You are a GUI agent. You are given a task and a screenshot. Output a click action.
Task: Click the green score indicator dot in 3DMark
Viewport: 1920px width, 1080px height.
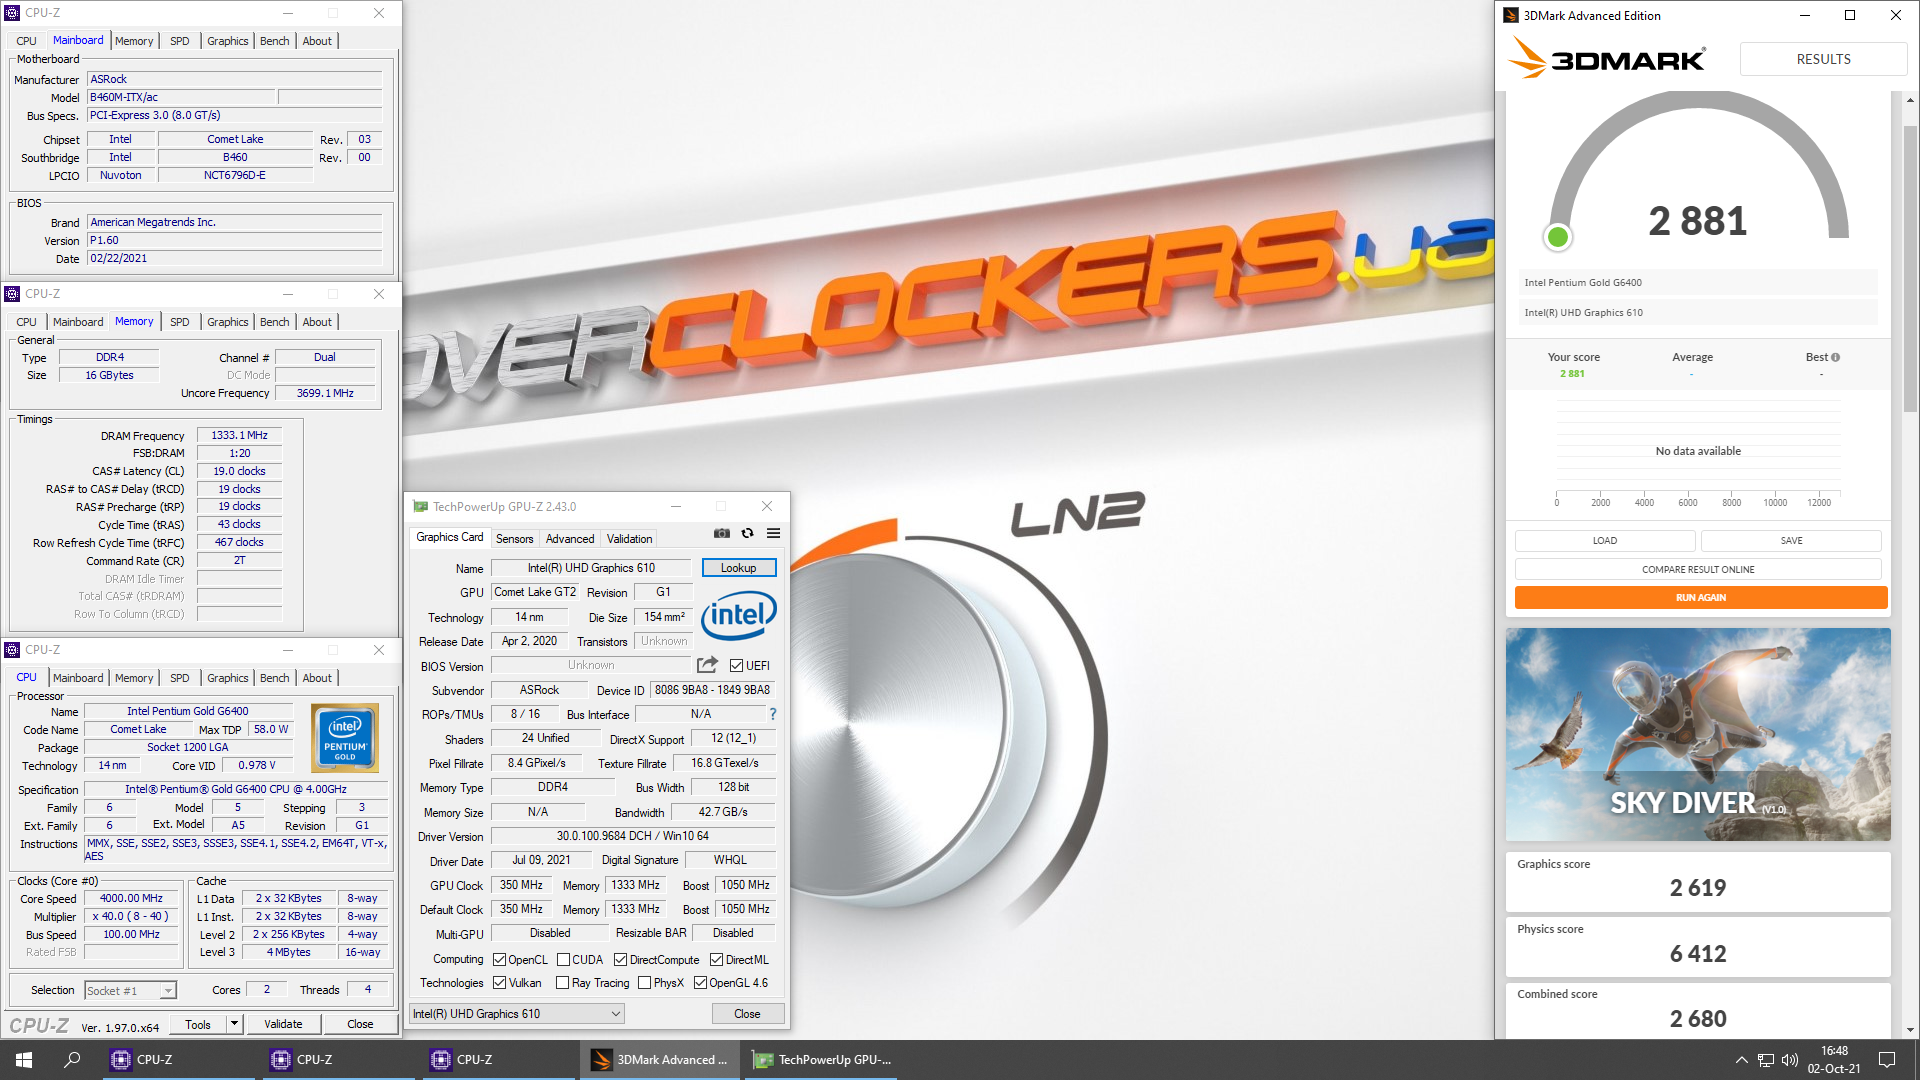tap(1557, 237)
